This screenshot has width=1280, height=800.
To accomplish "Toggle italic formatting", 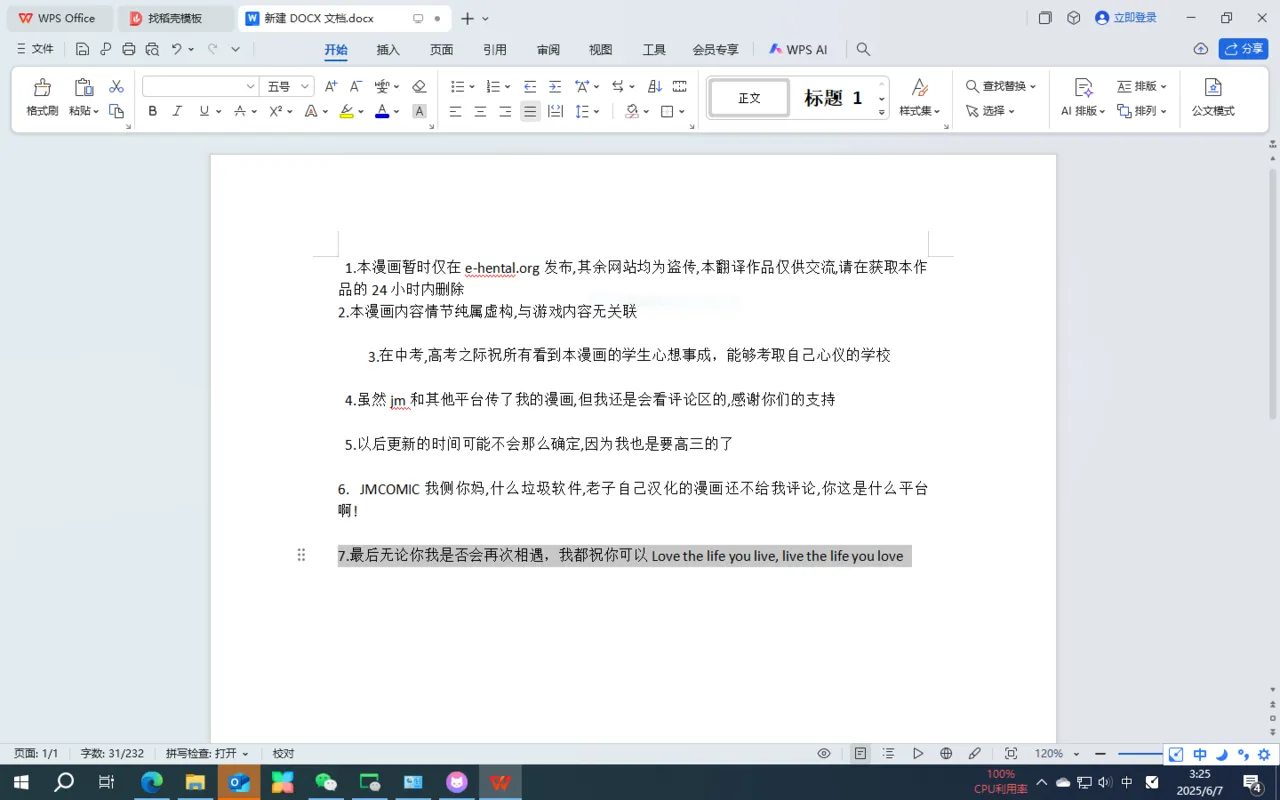I will click(176, 111).
